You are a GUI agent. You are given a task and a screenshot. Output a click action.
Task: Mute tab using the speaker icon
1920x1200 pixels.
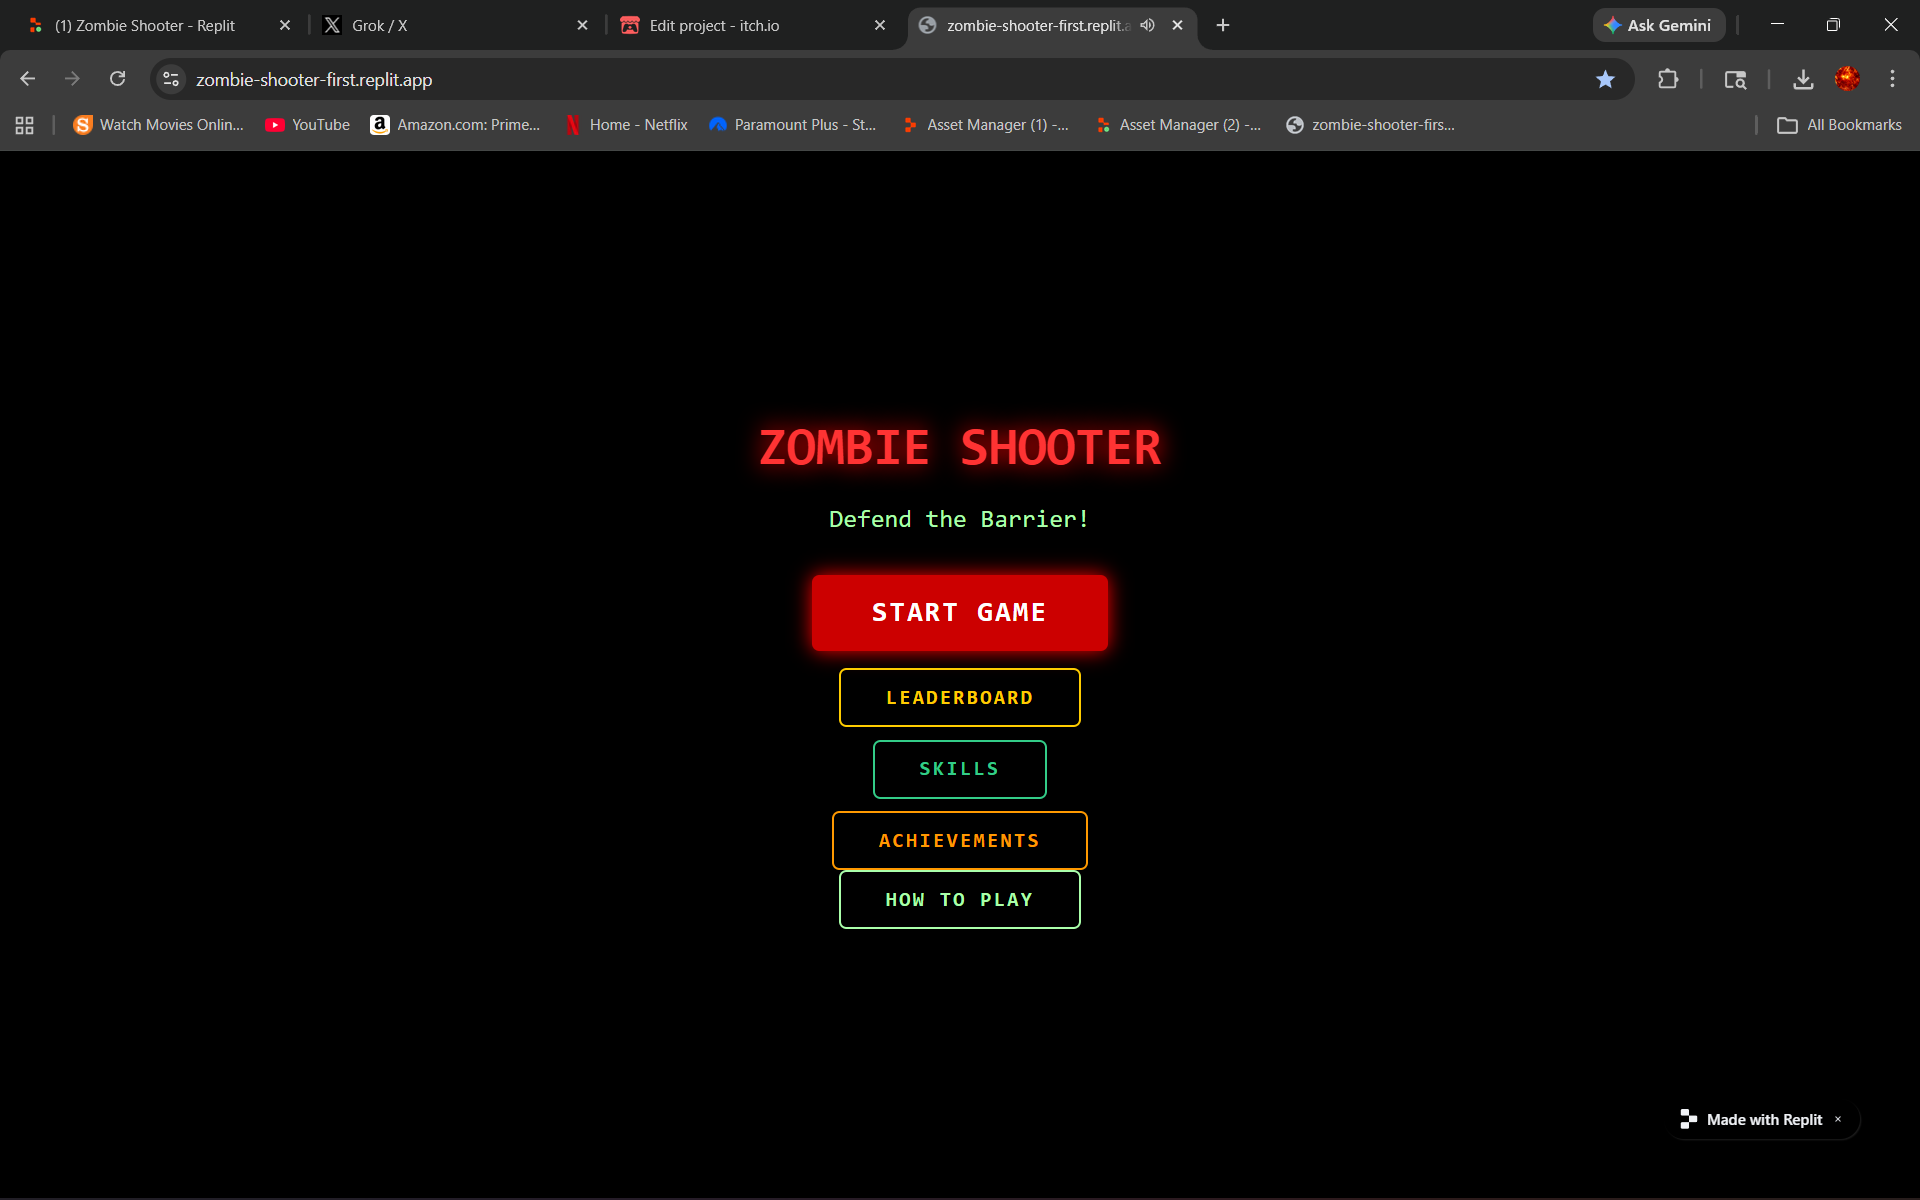coord(1147,25)
